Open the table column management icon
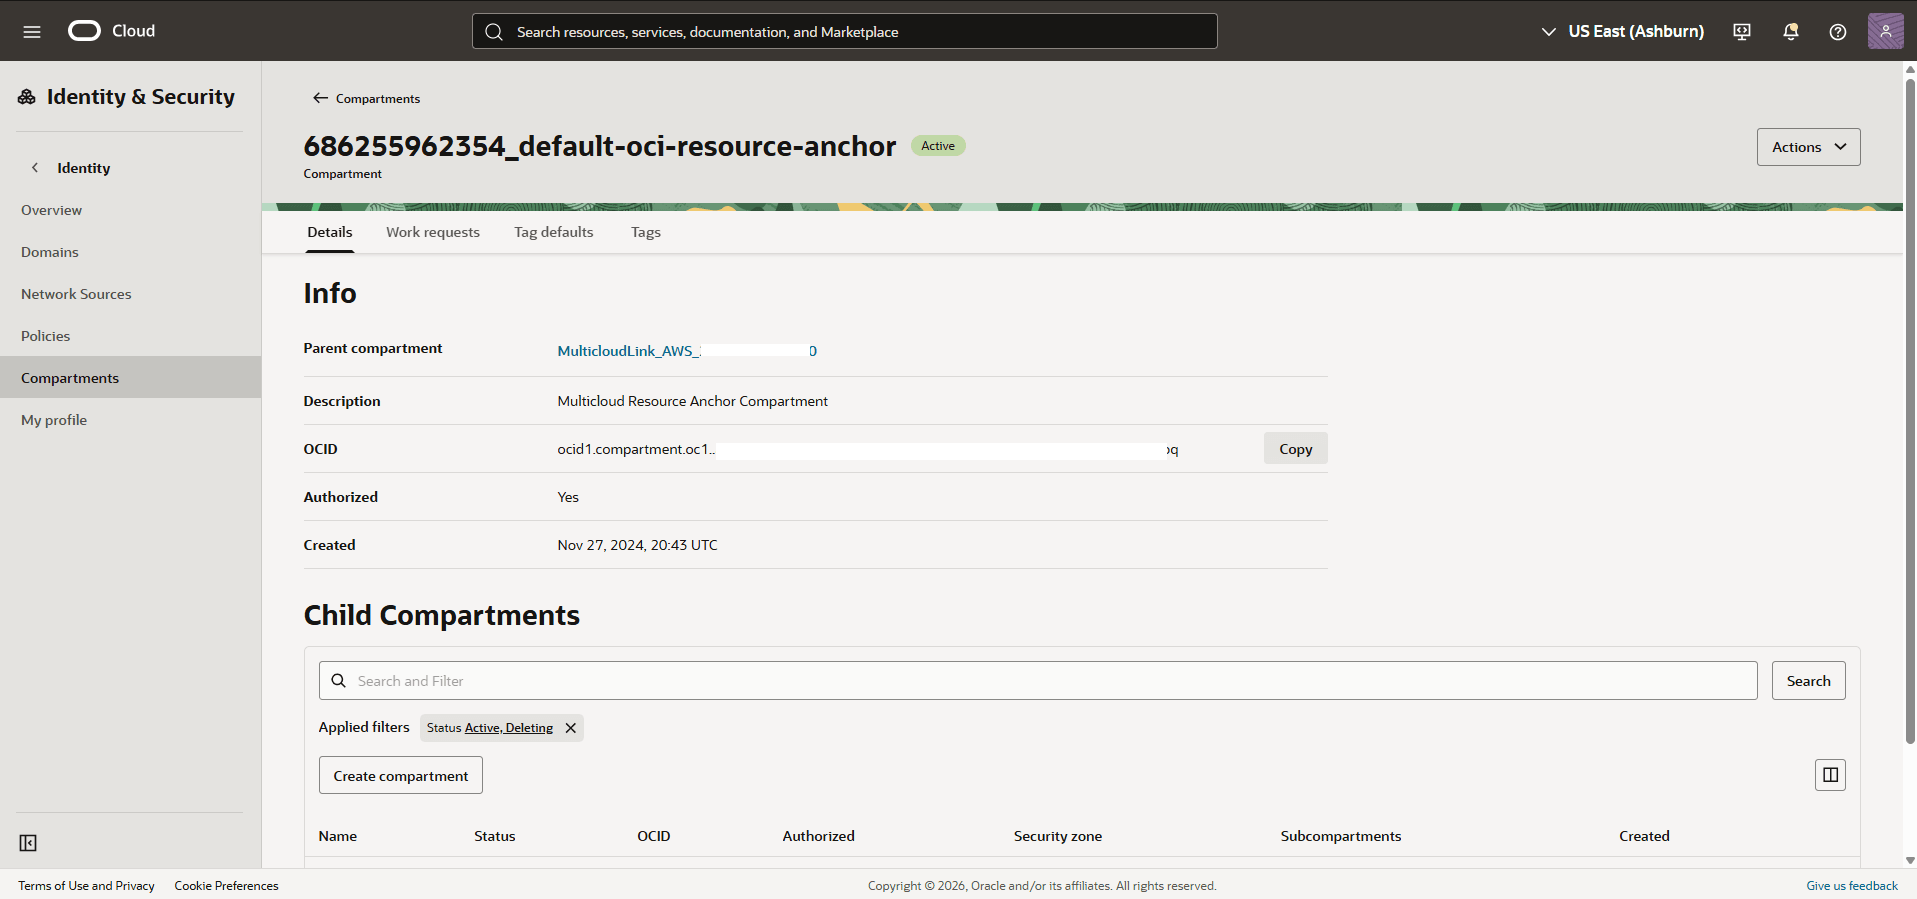The image size is (1917, 899). point(1830,775)
